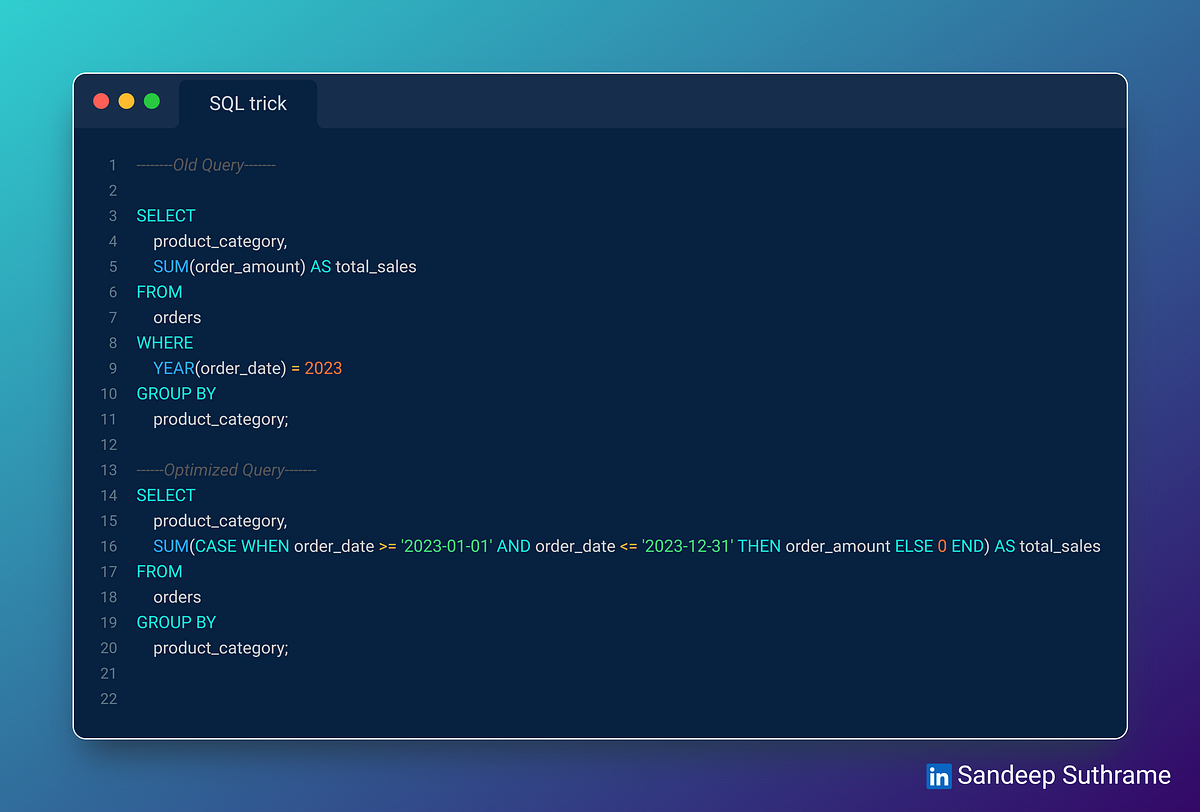Select the total_sales alias on line 5
Image resolution: width=1200 pixels, height=812 pixels.
[378, 266]
